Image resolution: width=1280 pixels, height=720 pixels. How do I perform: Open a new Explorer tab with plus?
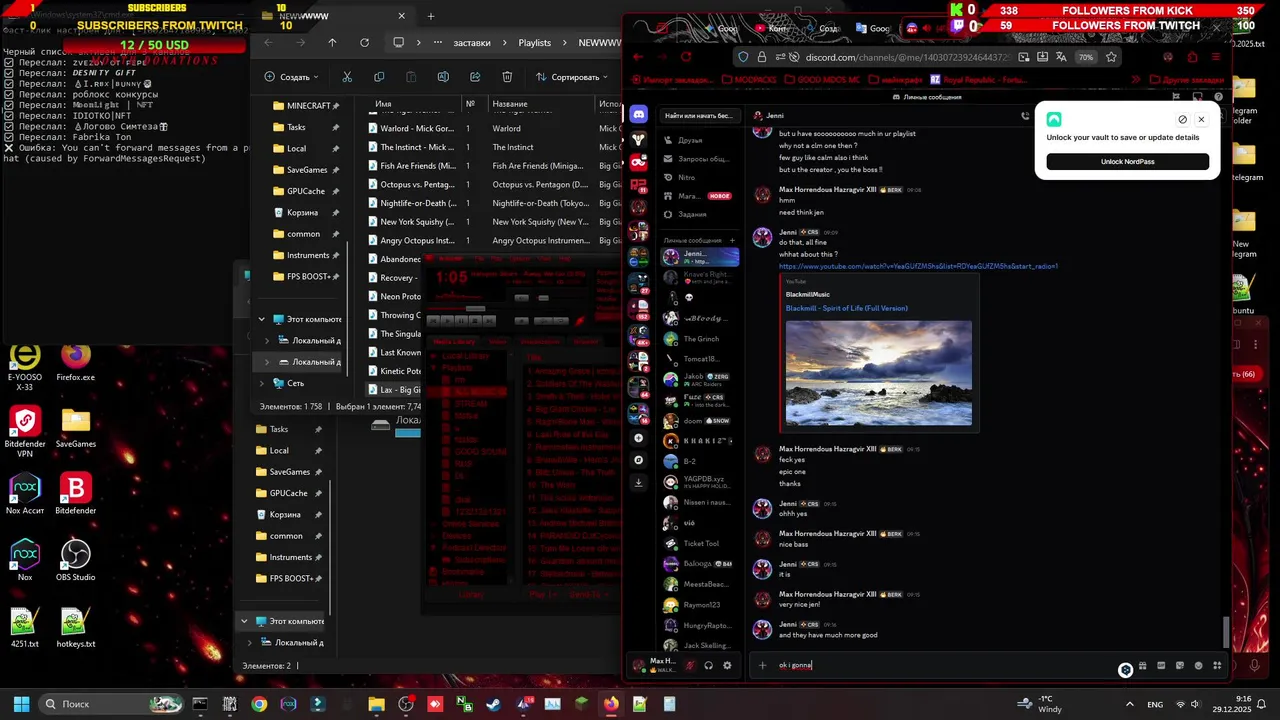[431, 16]
